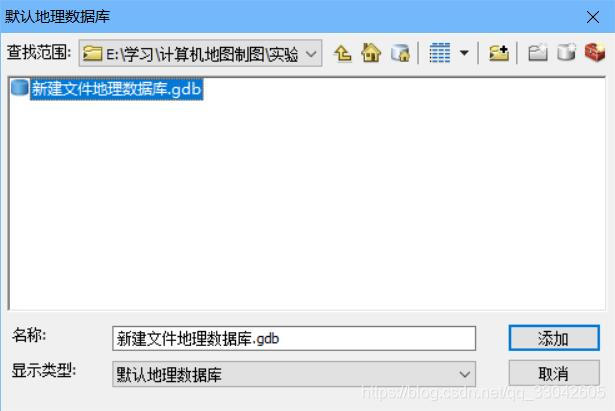Click the 取消 button
The height and width of the screenshot is (411, 615).
point(554,373)
